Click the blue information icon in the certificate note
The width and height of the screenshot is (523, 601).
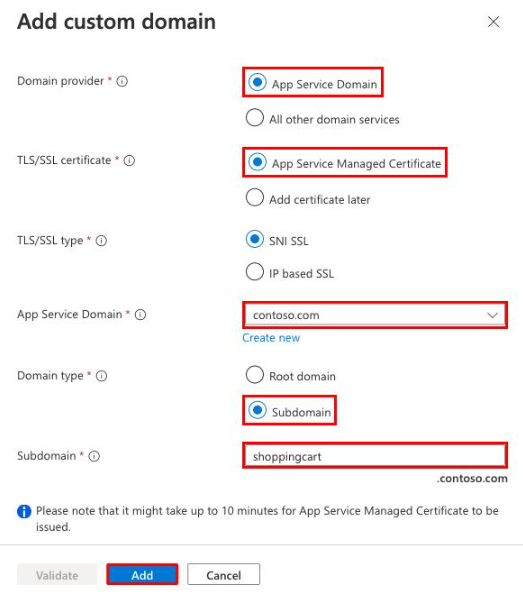(x=24, y=511)
